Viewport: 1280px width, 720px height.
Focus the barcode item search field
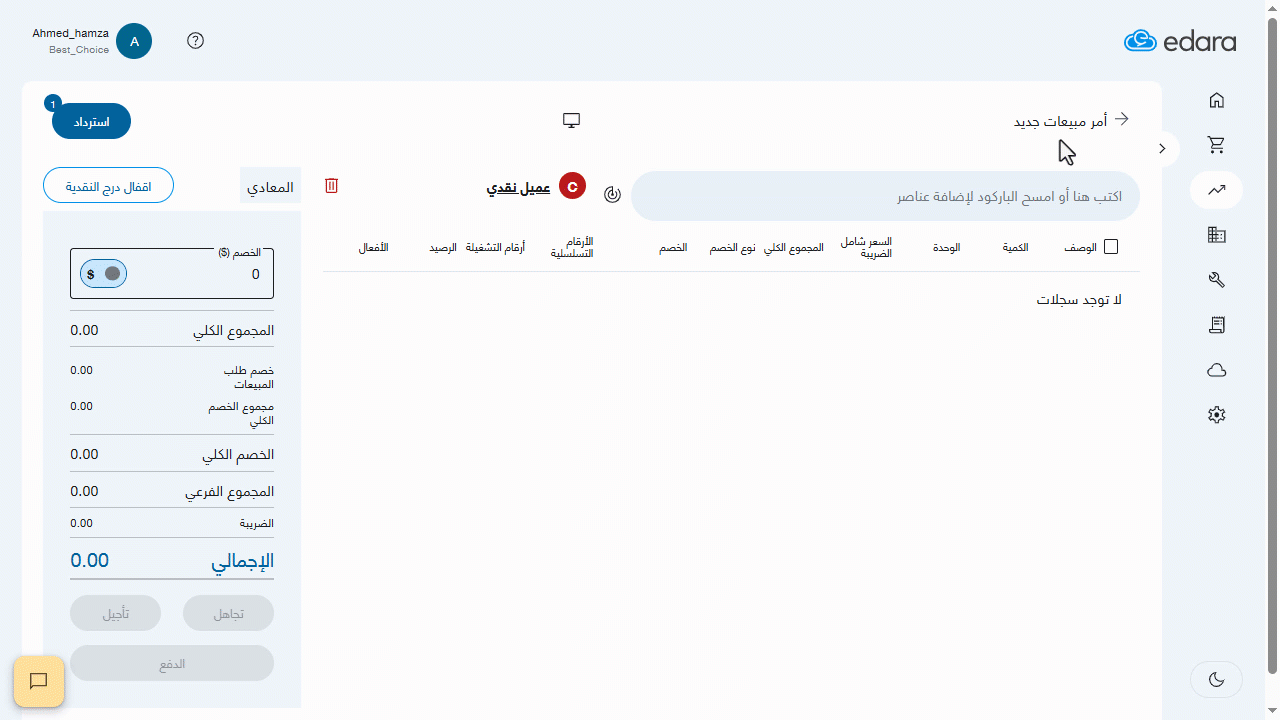tap(885, 196)
